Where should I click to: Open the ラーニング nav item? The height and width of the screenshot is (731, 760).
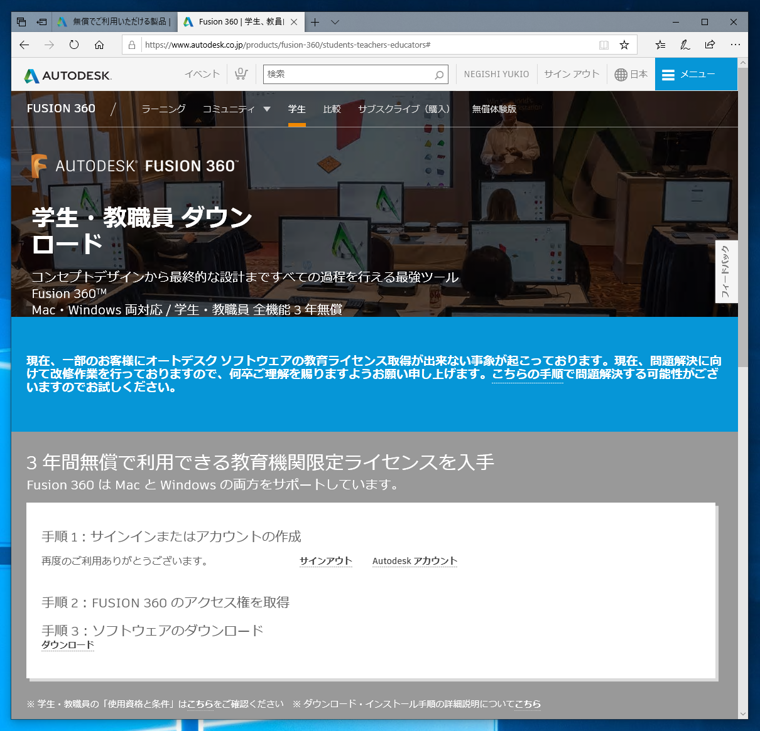(163, 109)
